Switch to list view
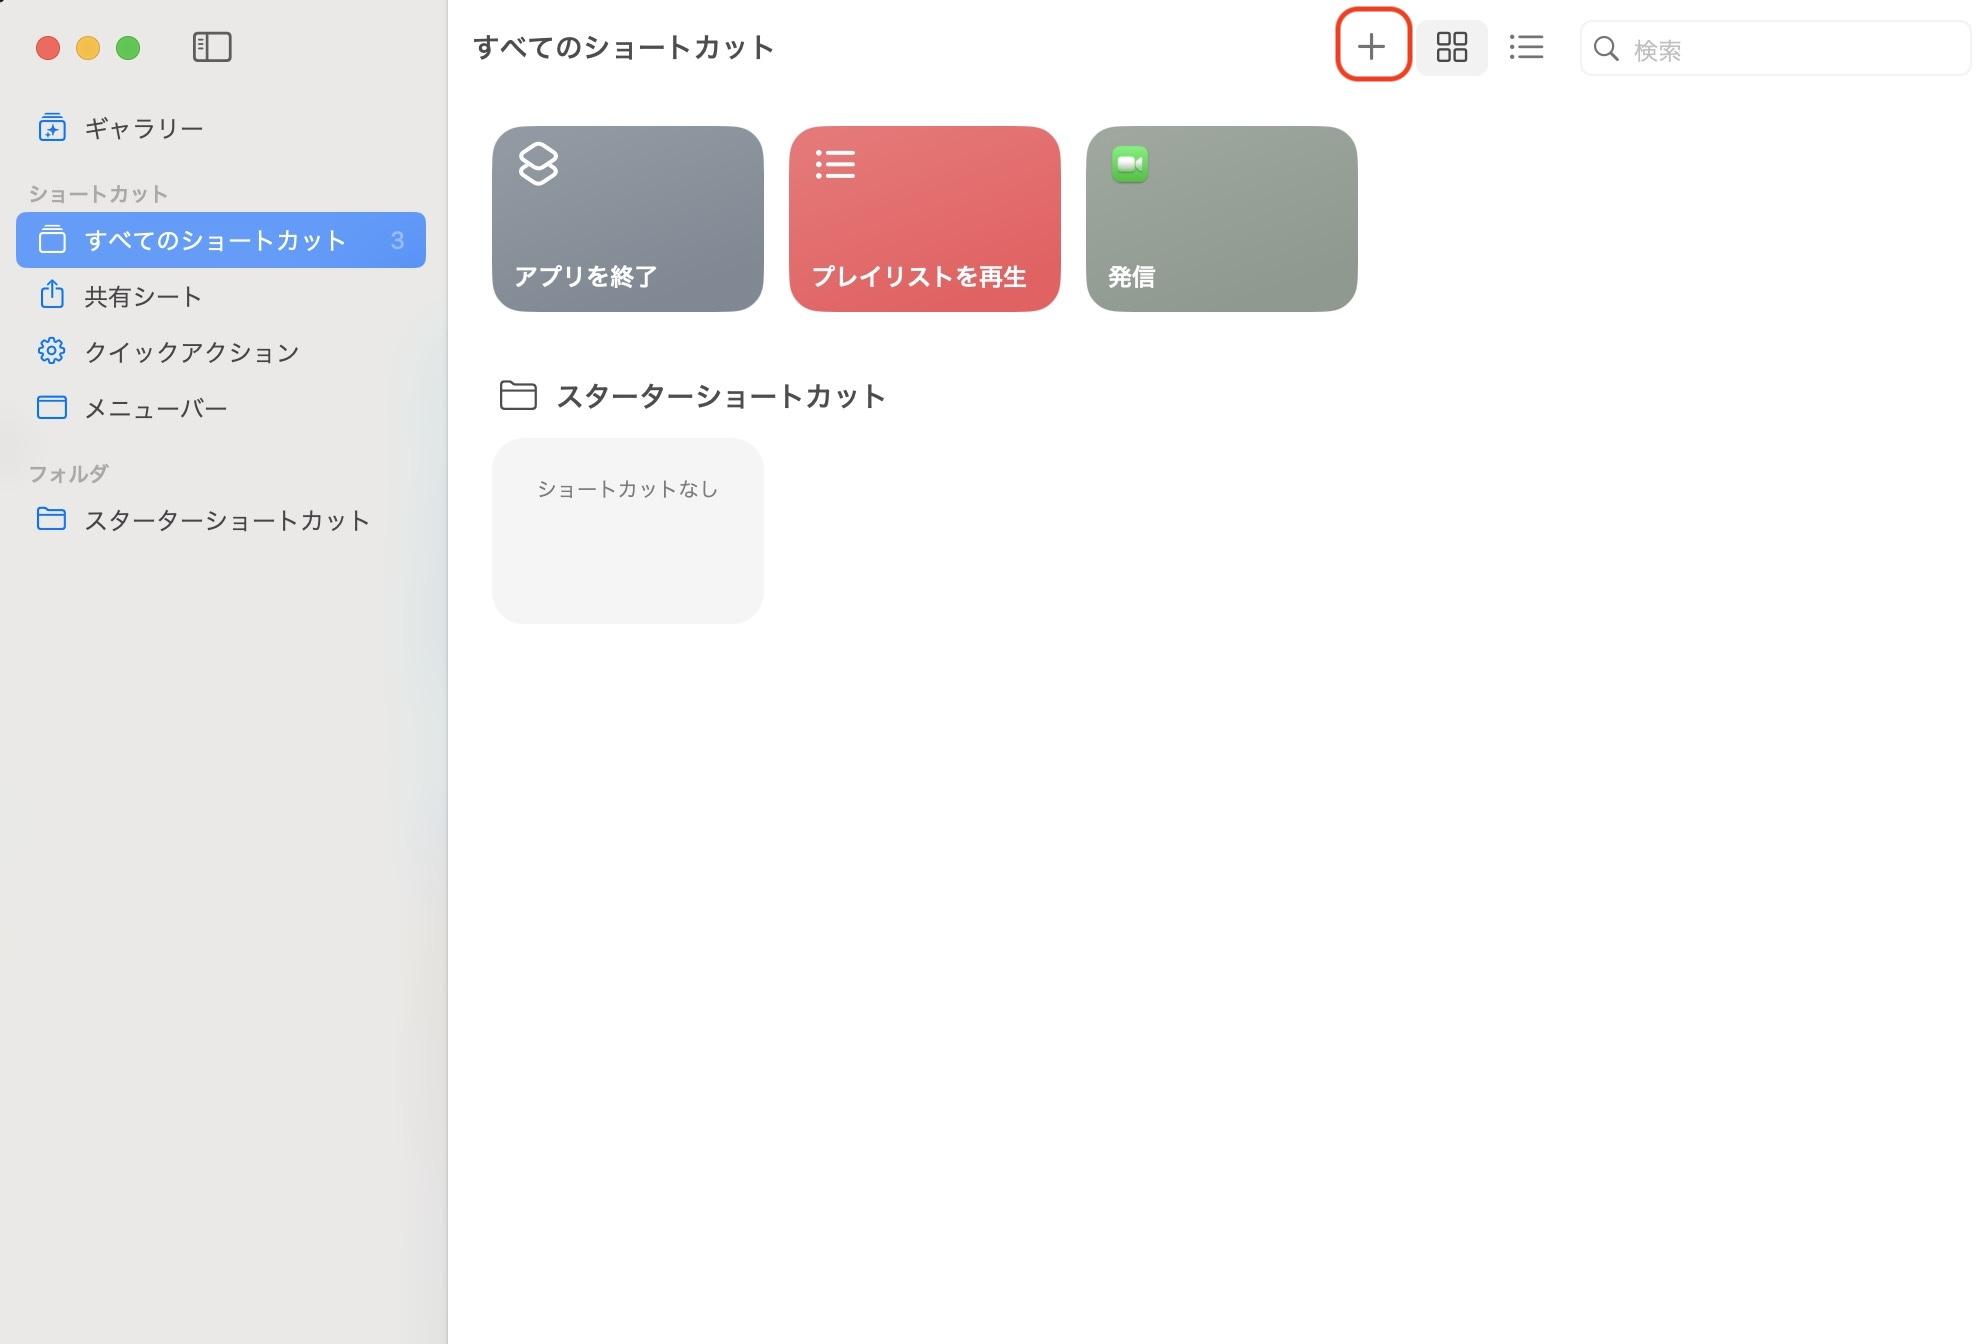Screen dimensions: 1988x1344 [1526, 47]
